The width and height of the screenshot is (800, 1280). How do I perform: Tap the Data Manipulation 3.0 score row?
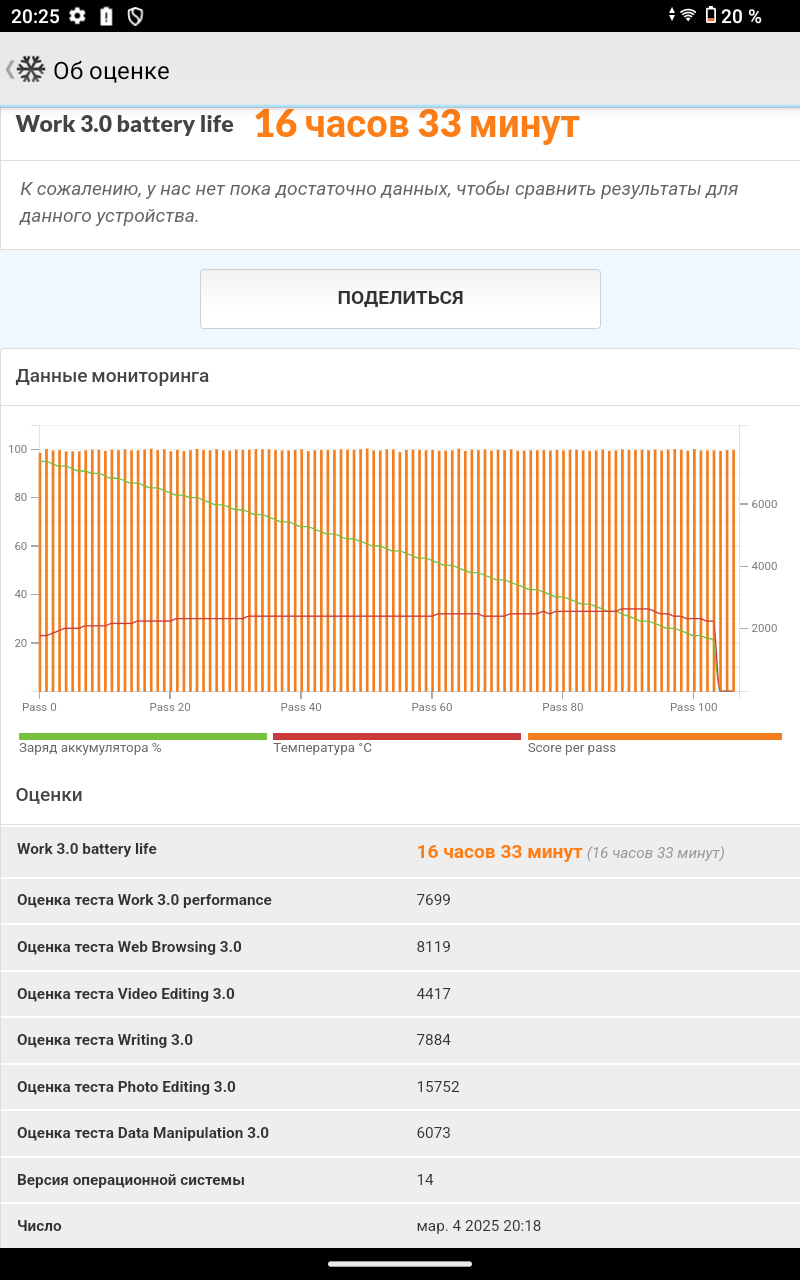tap(400, 1133)
